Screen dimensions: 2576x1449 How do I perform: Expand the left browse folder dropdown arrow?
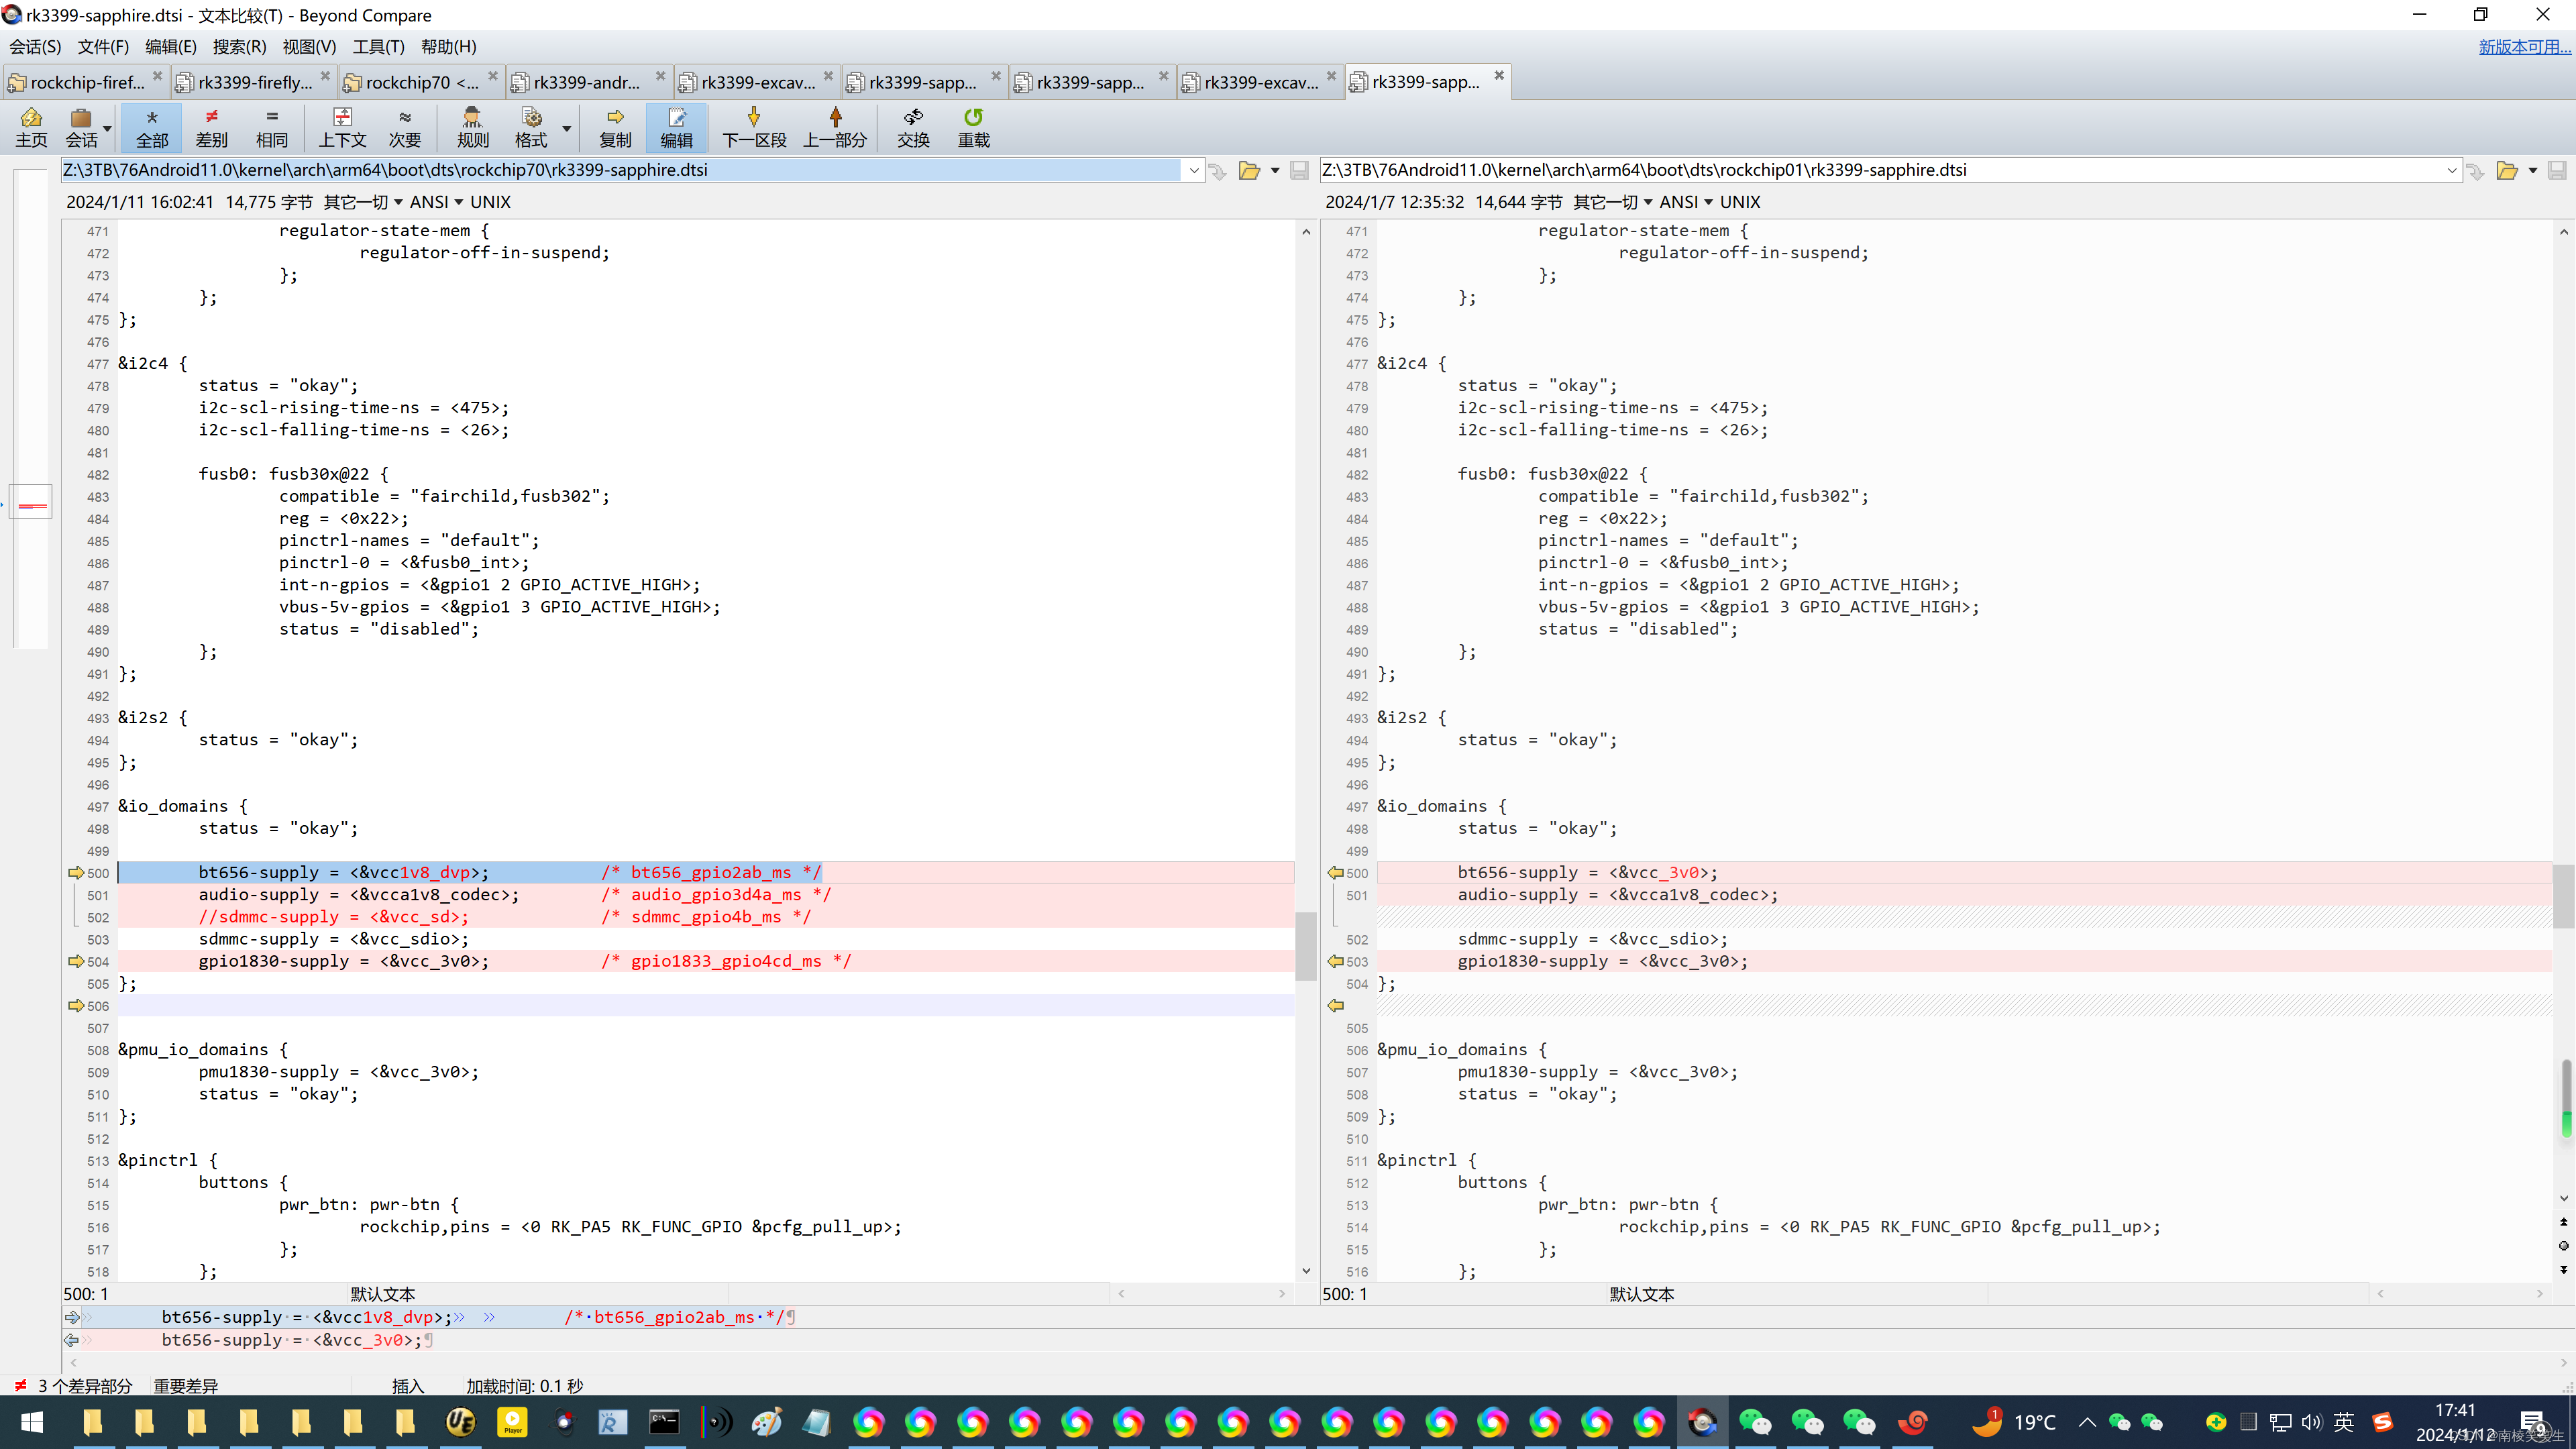point(1275,171)
